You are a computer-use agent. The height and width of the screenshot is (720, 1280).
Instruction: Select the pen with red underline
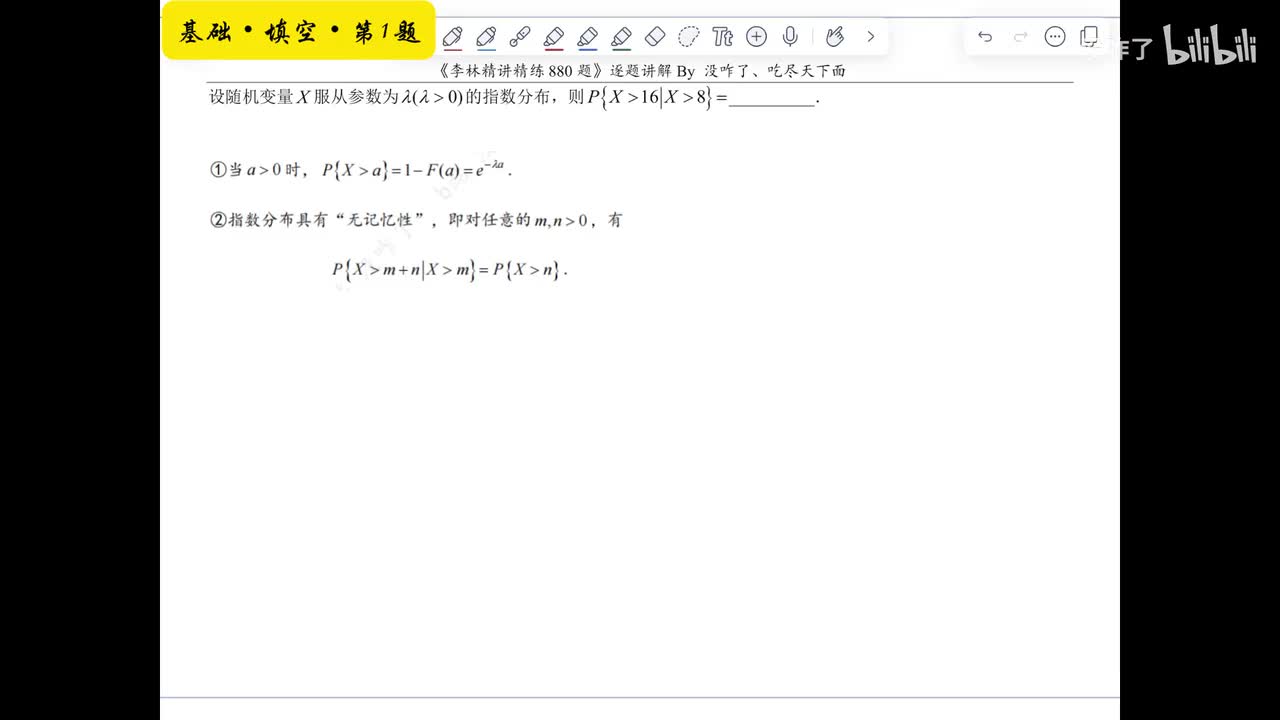pos(452,38)
